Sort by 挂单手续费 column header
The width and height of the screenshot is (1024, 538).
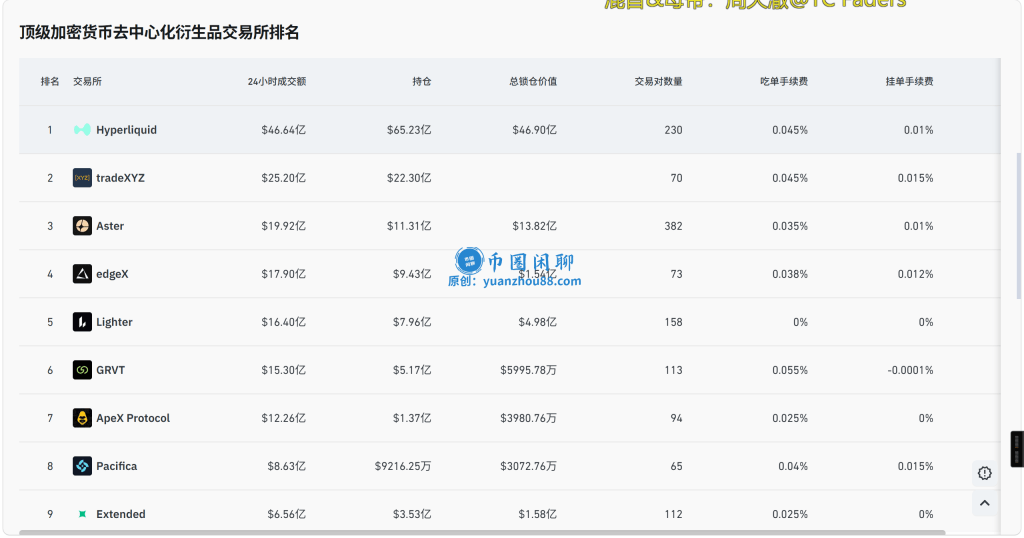tap(909, 82)
